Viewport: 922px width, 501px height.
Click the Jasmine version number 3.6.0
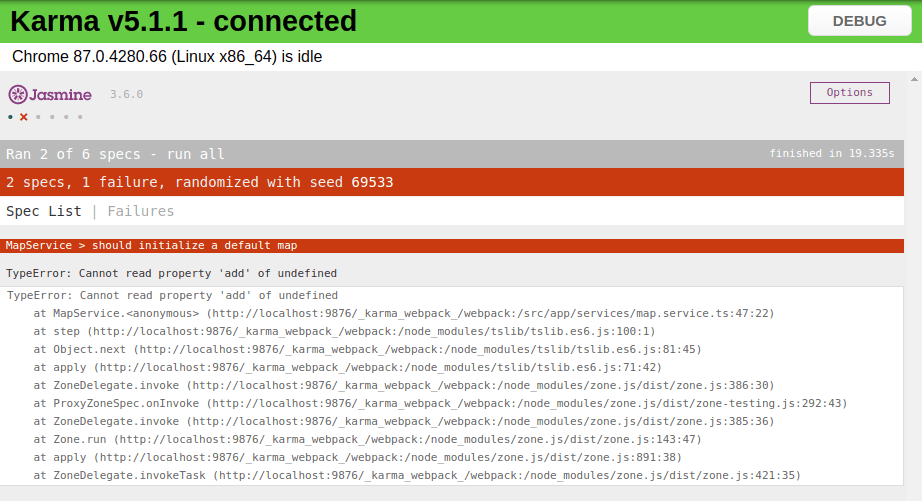pyautogui.click(x=126, y=94)
